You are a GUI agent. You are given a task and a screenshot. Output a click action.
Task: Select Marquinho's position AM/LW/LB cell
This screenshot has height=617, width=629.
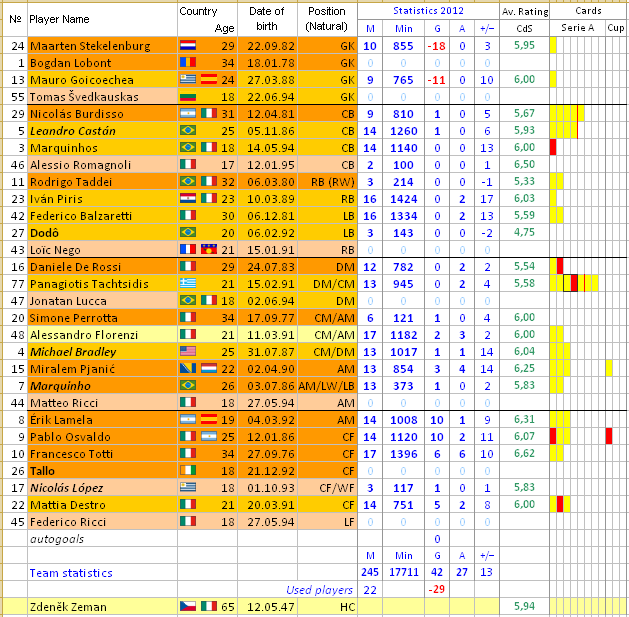tap(327, 386)
